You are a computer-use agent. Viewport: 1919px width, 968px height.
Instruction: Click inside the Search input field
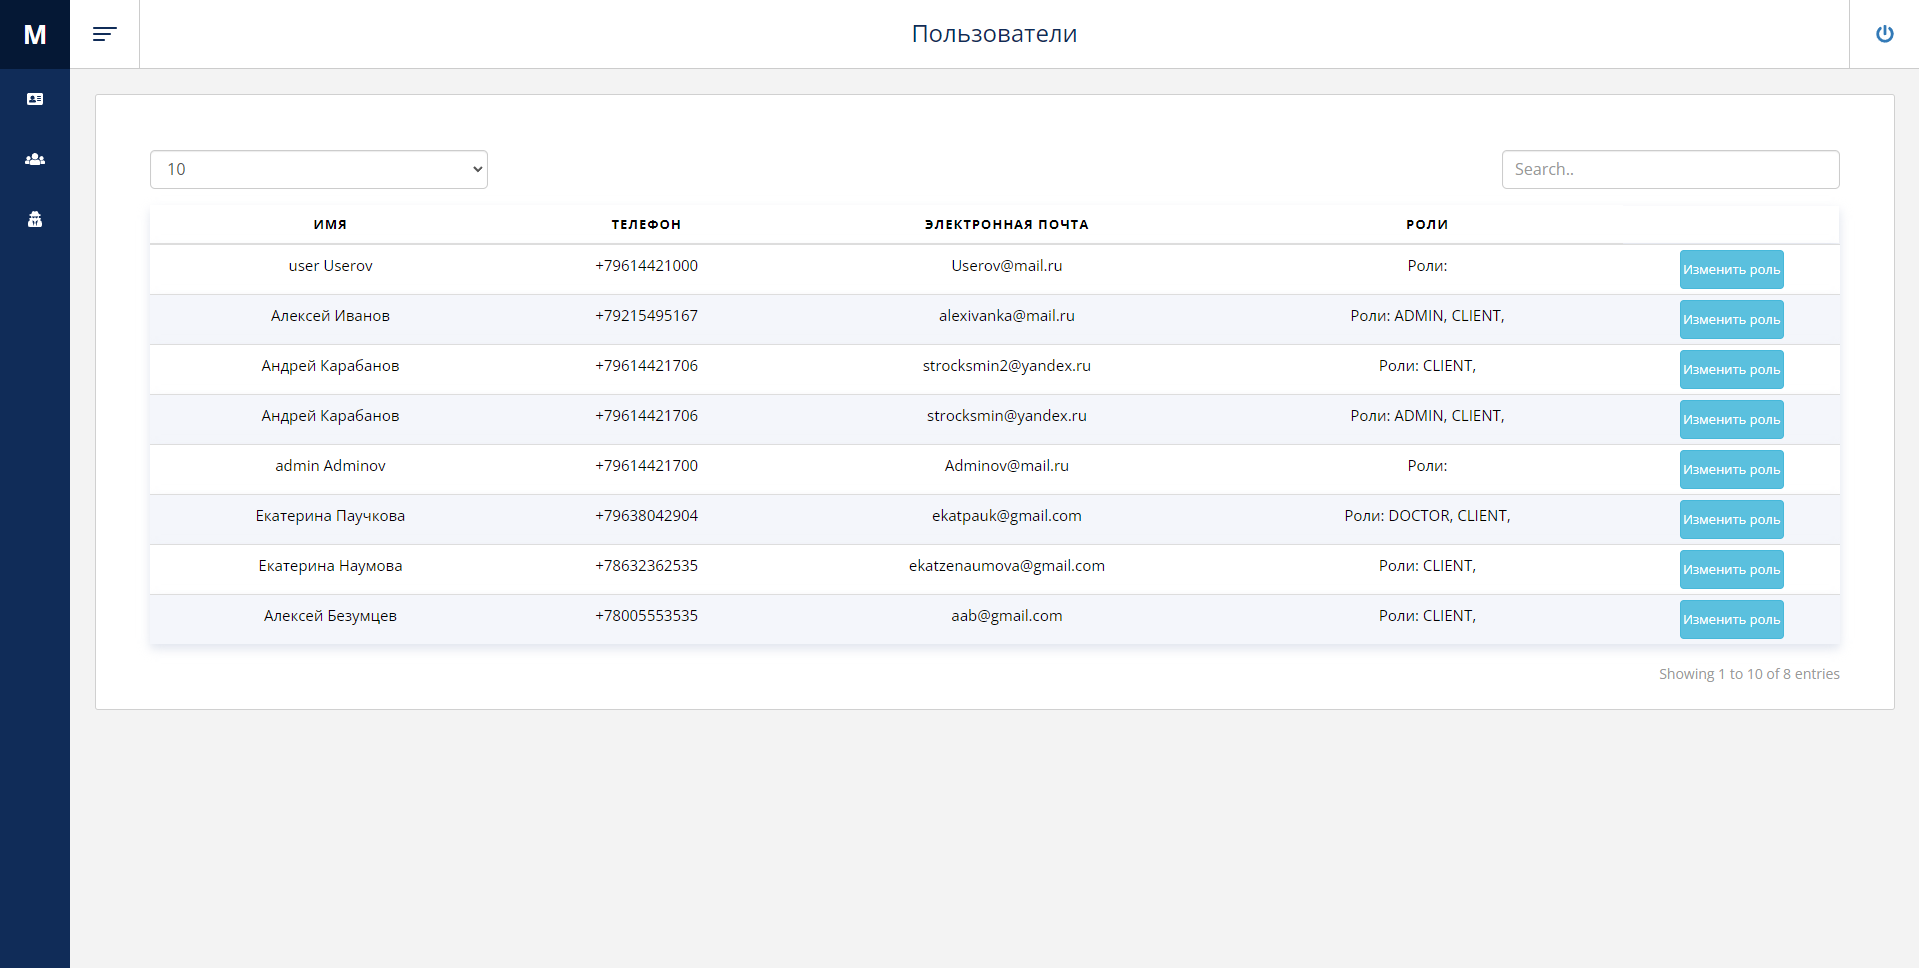pos(1670,169)
